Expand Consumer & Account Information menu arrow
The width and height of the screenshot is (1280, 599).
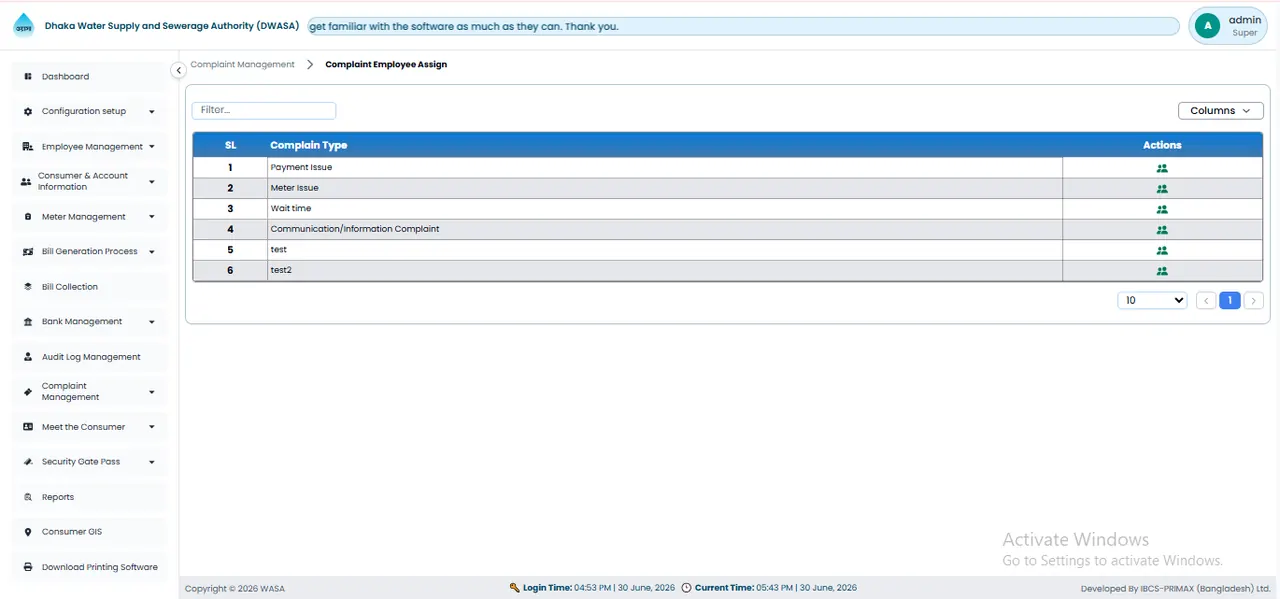pyautogui.click(x=152, y=182)
